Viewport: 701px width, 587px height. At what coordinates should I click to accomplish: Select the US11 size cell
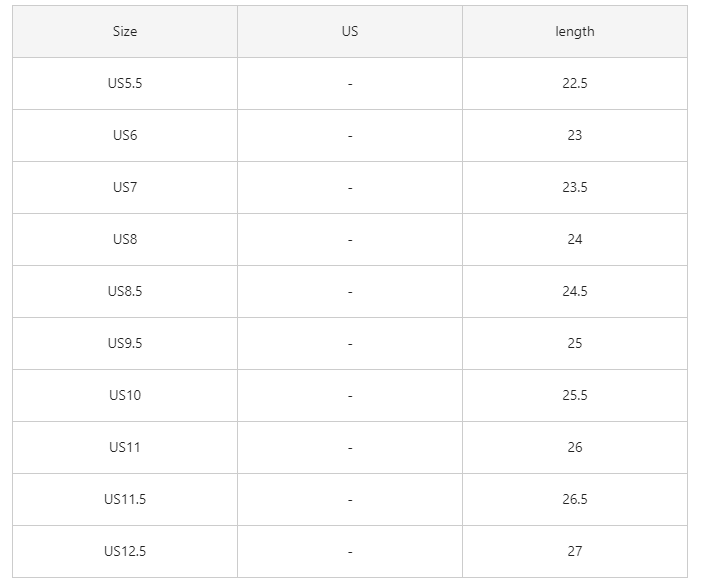click(125, 447)
